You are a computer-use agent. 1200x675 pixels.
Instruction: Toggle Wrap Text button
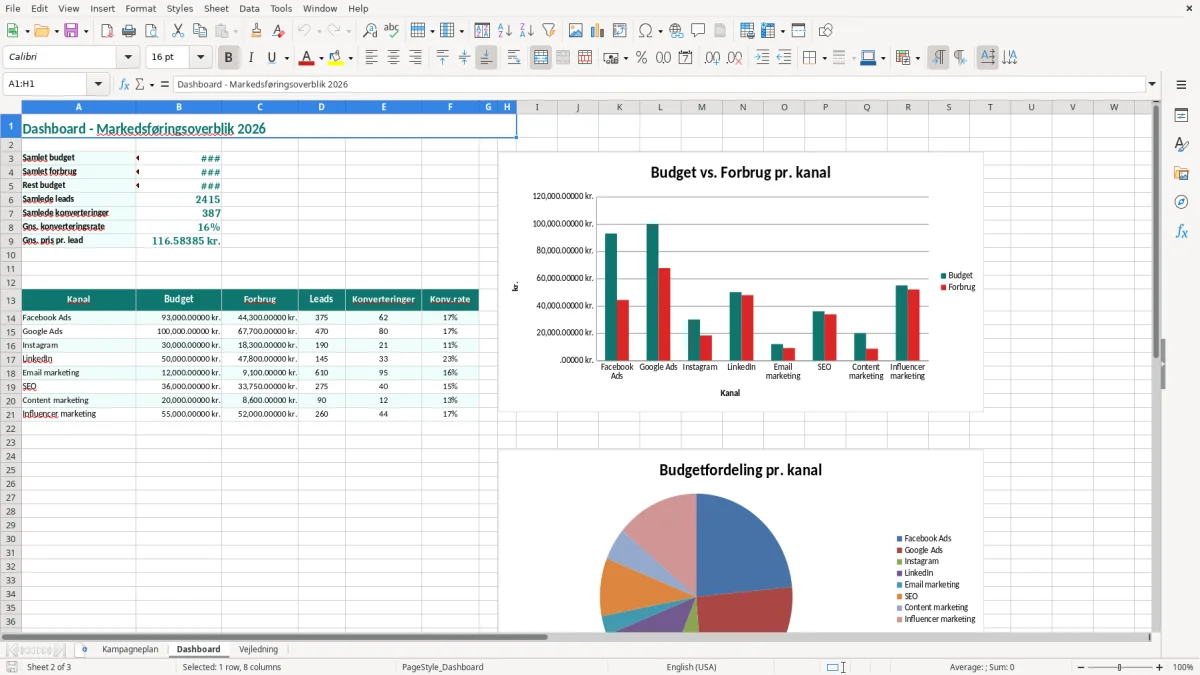pos(514,58)
